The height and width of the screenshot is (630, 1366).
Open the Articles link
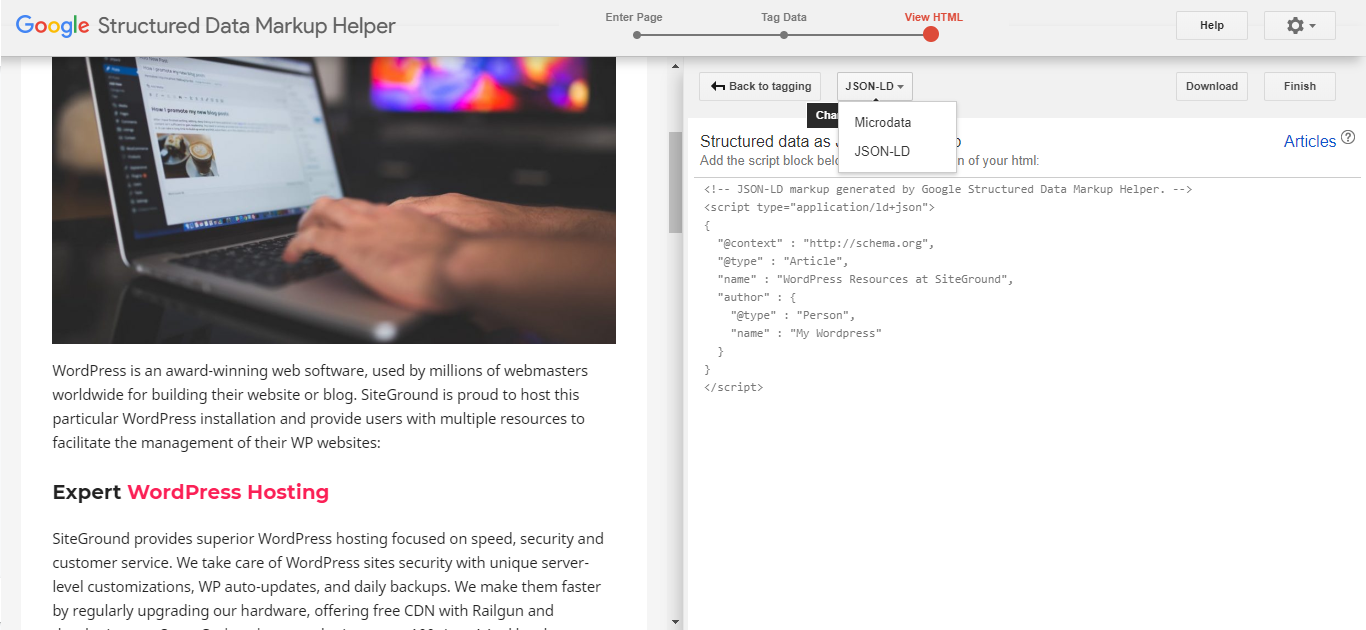click(1310, 141)
